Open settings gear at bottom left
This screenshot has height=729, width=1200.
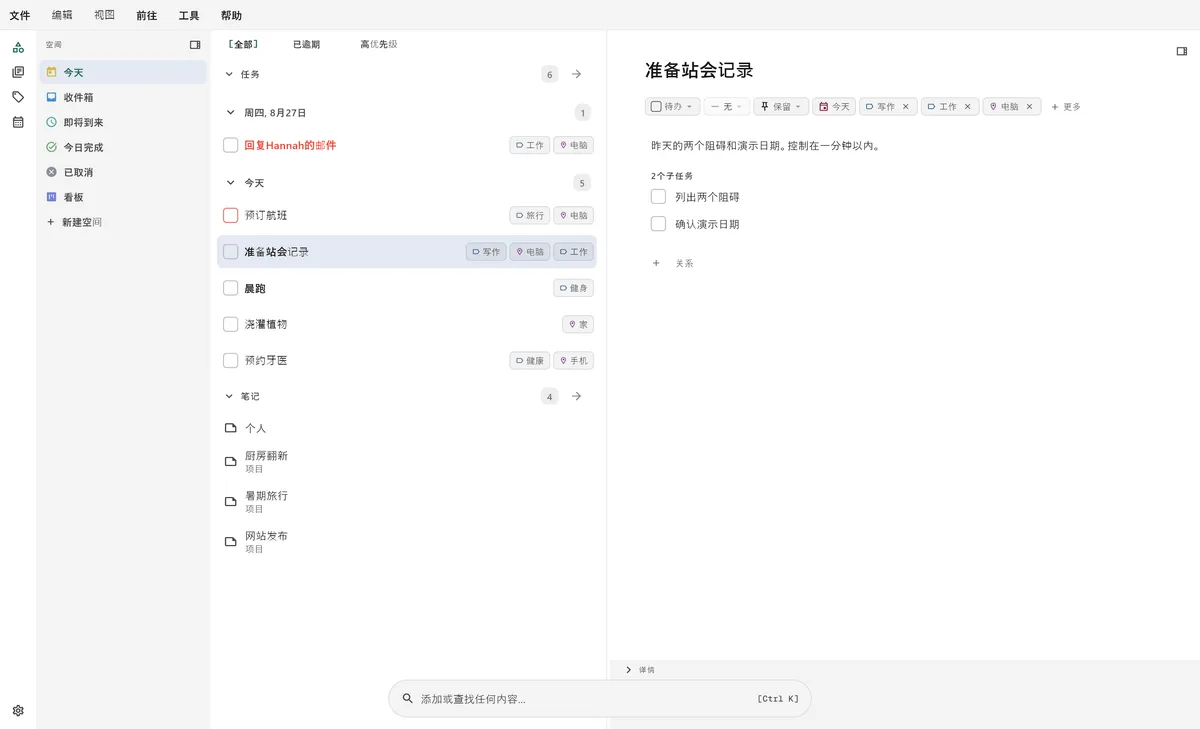[x=18, y=711]
